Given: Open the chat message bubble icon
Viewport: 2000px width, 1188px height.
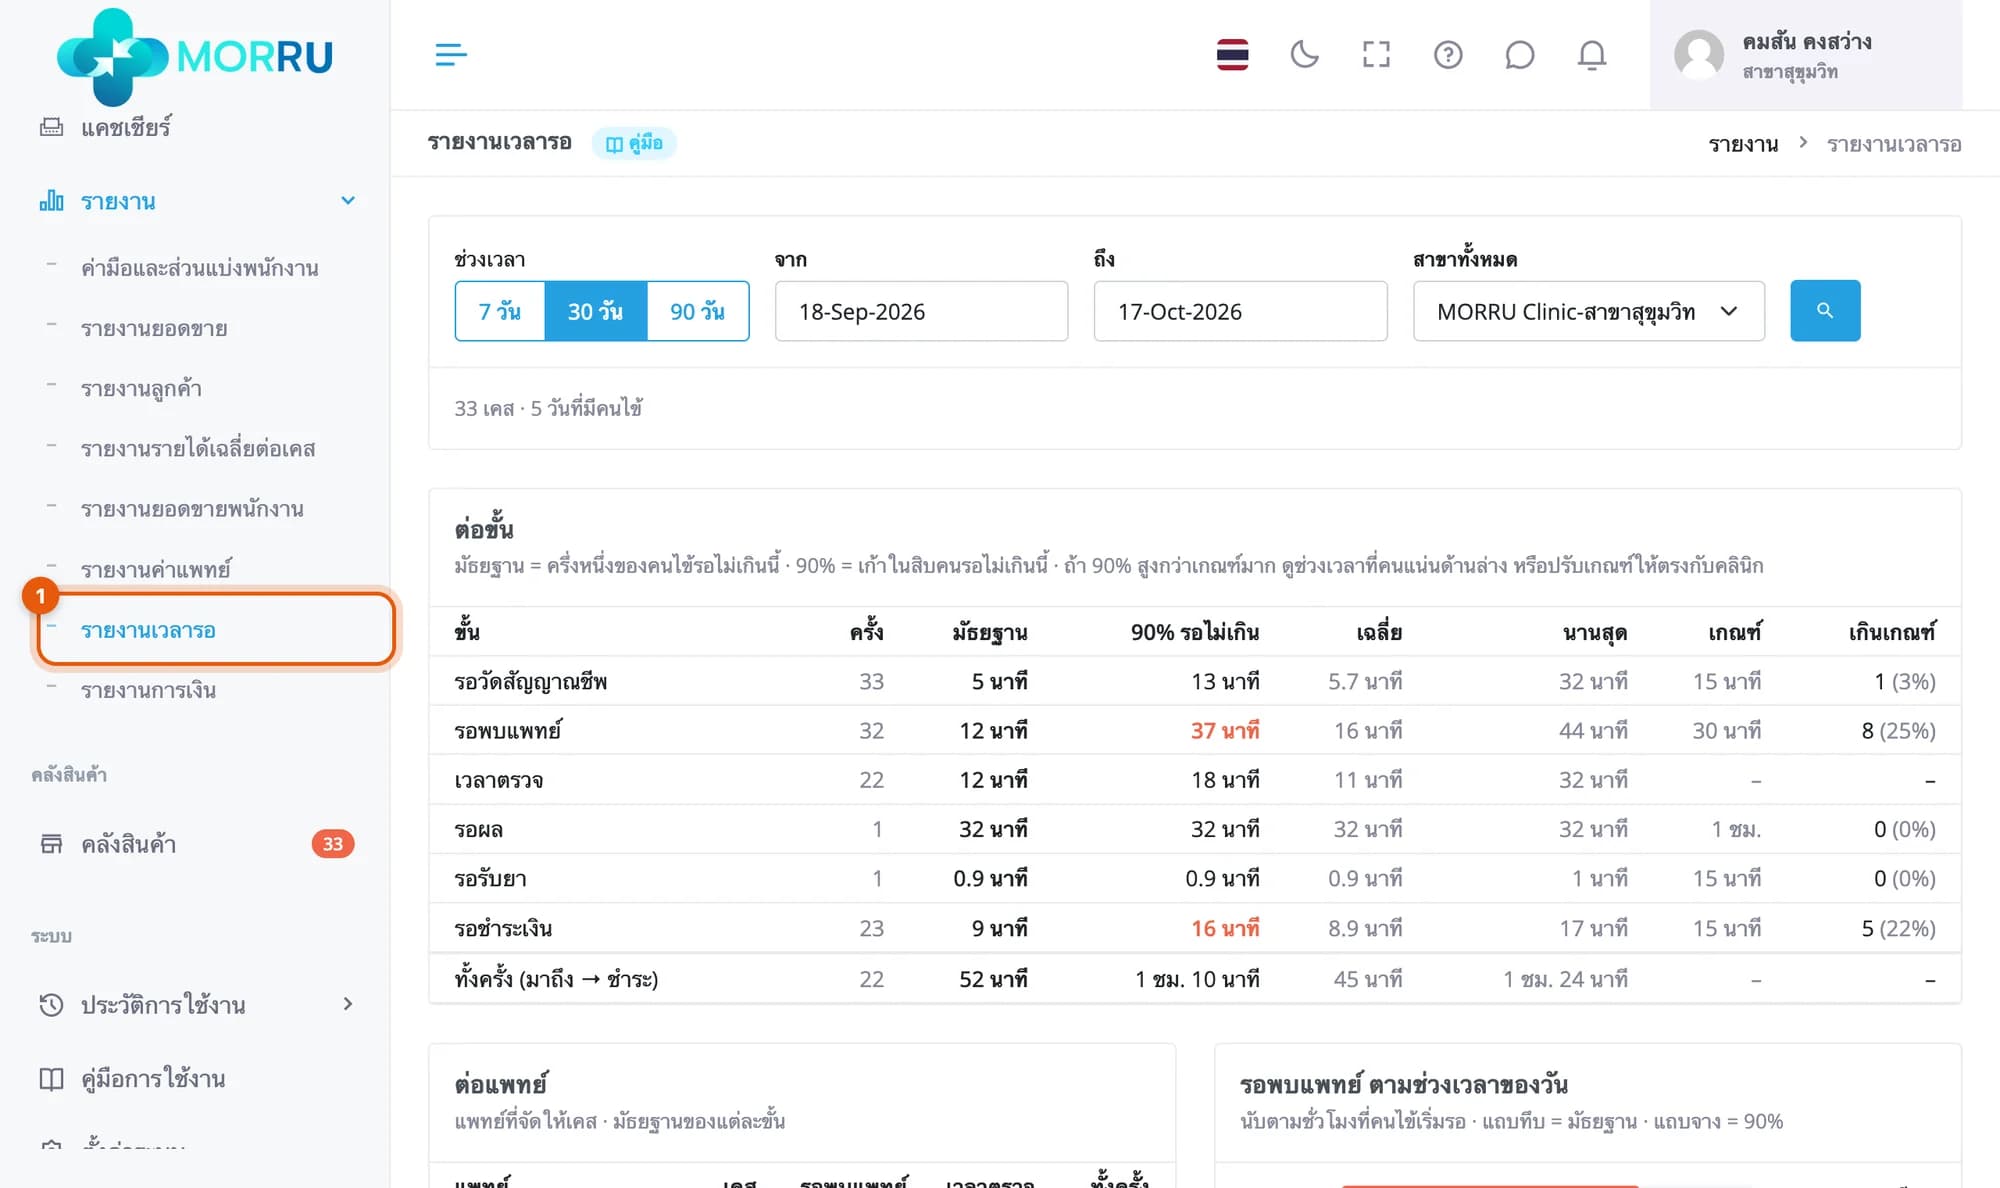Looking at the screenshot, I should 1519,55.
